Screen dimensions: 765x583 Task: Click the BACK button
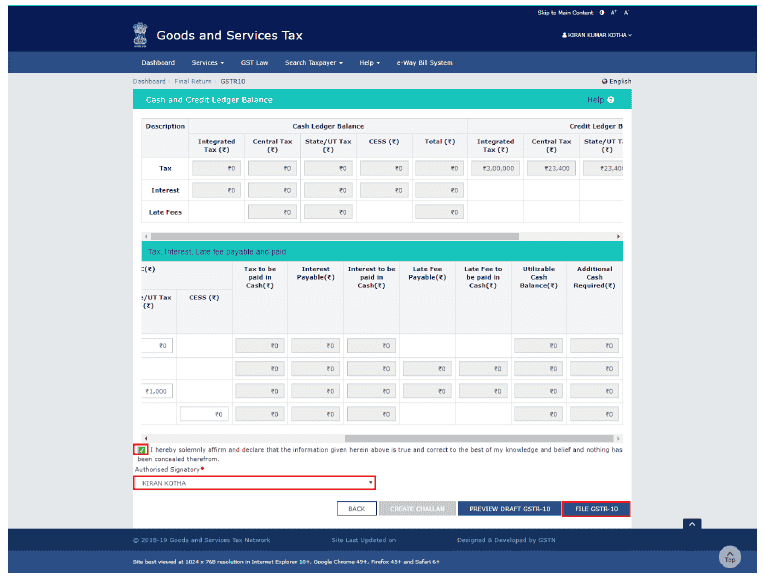point(357,508)
